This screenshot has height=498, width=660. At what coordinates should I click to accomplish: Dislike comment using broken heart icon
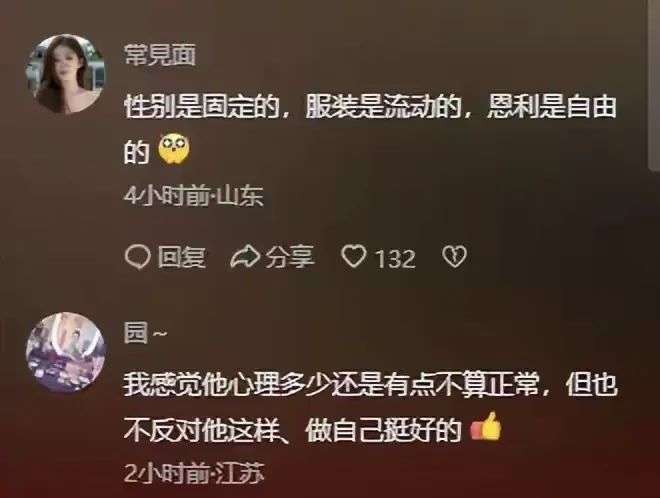coord(454,256)
